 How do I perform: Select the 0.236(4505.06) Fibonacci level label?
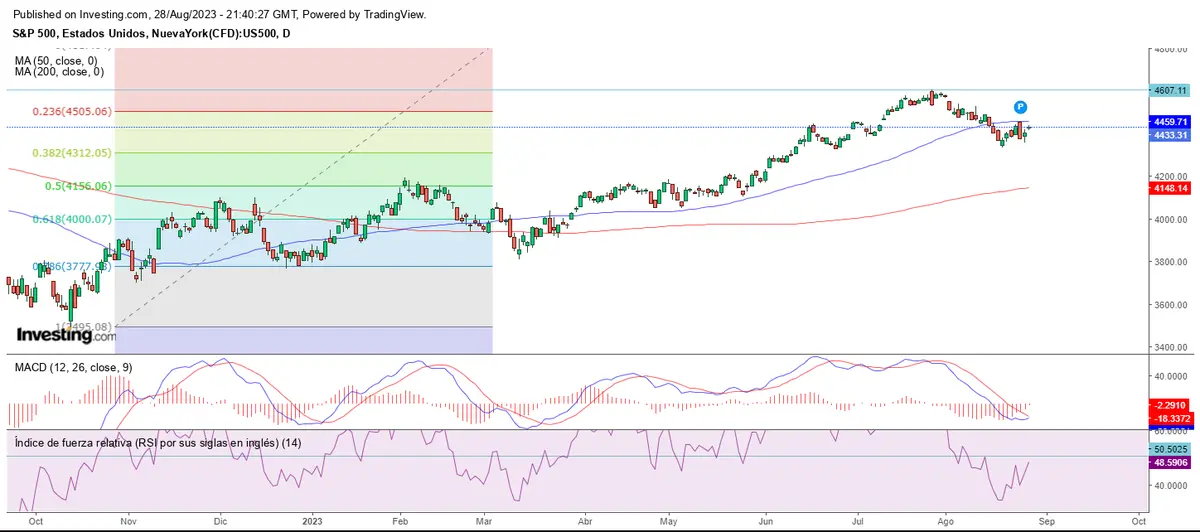pos(74,112)
